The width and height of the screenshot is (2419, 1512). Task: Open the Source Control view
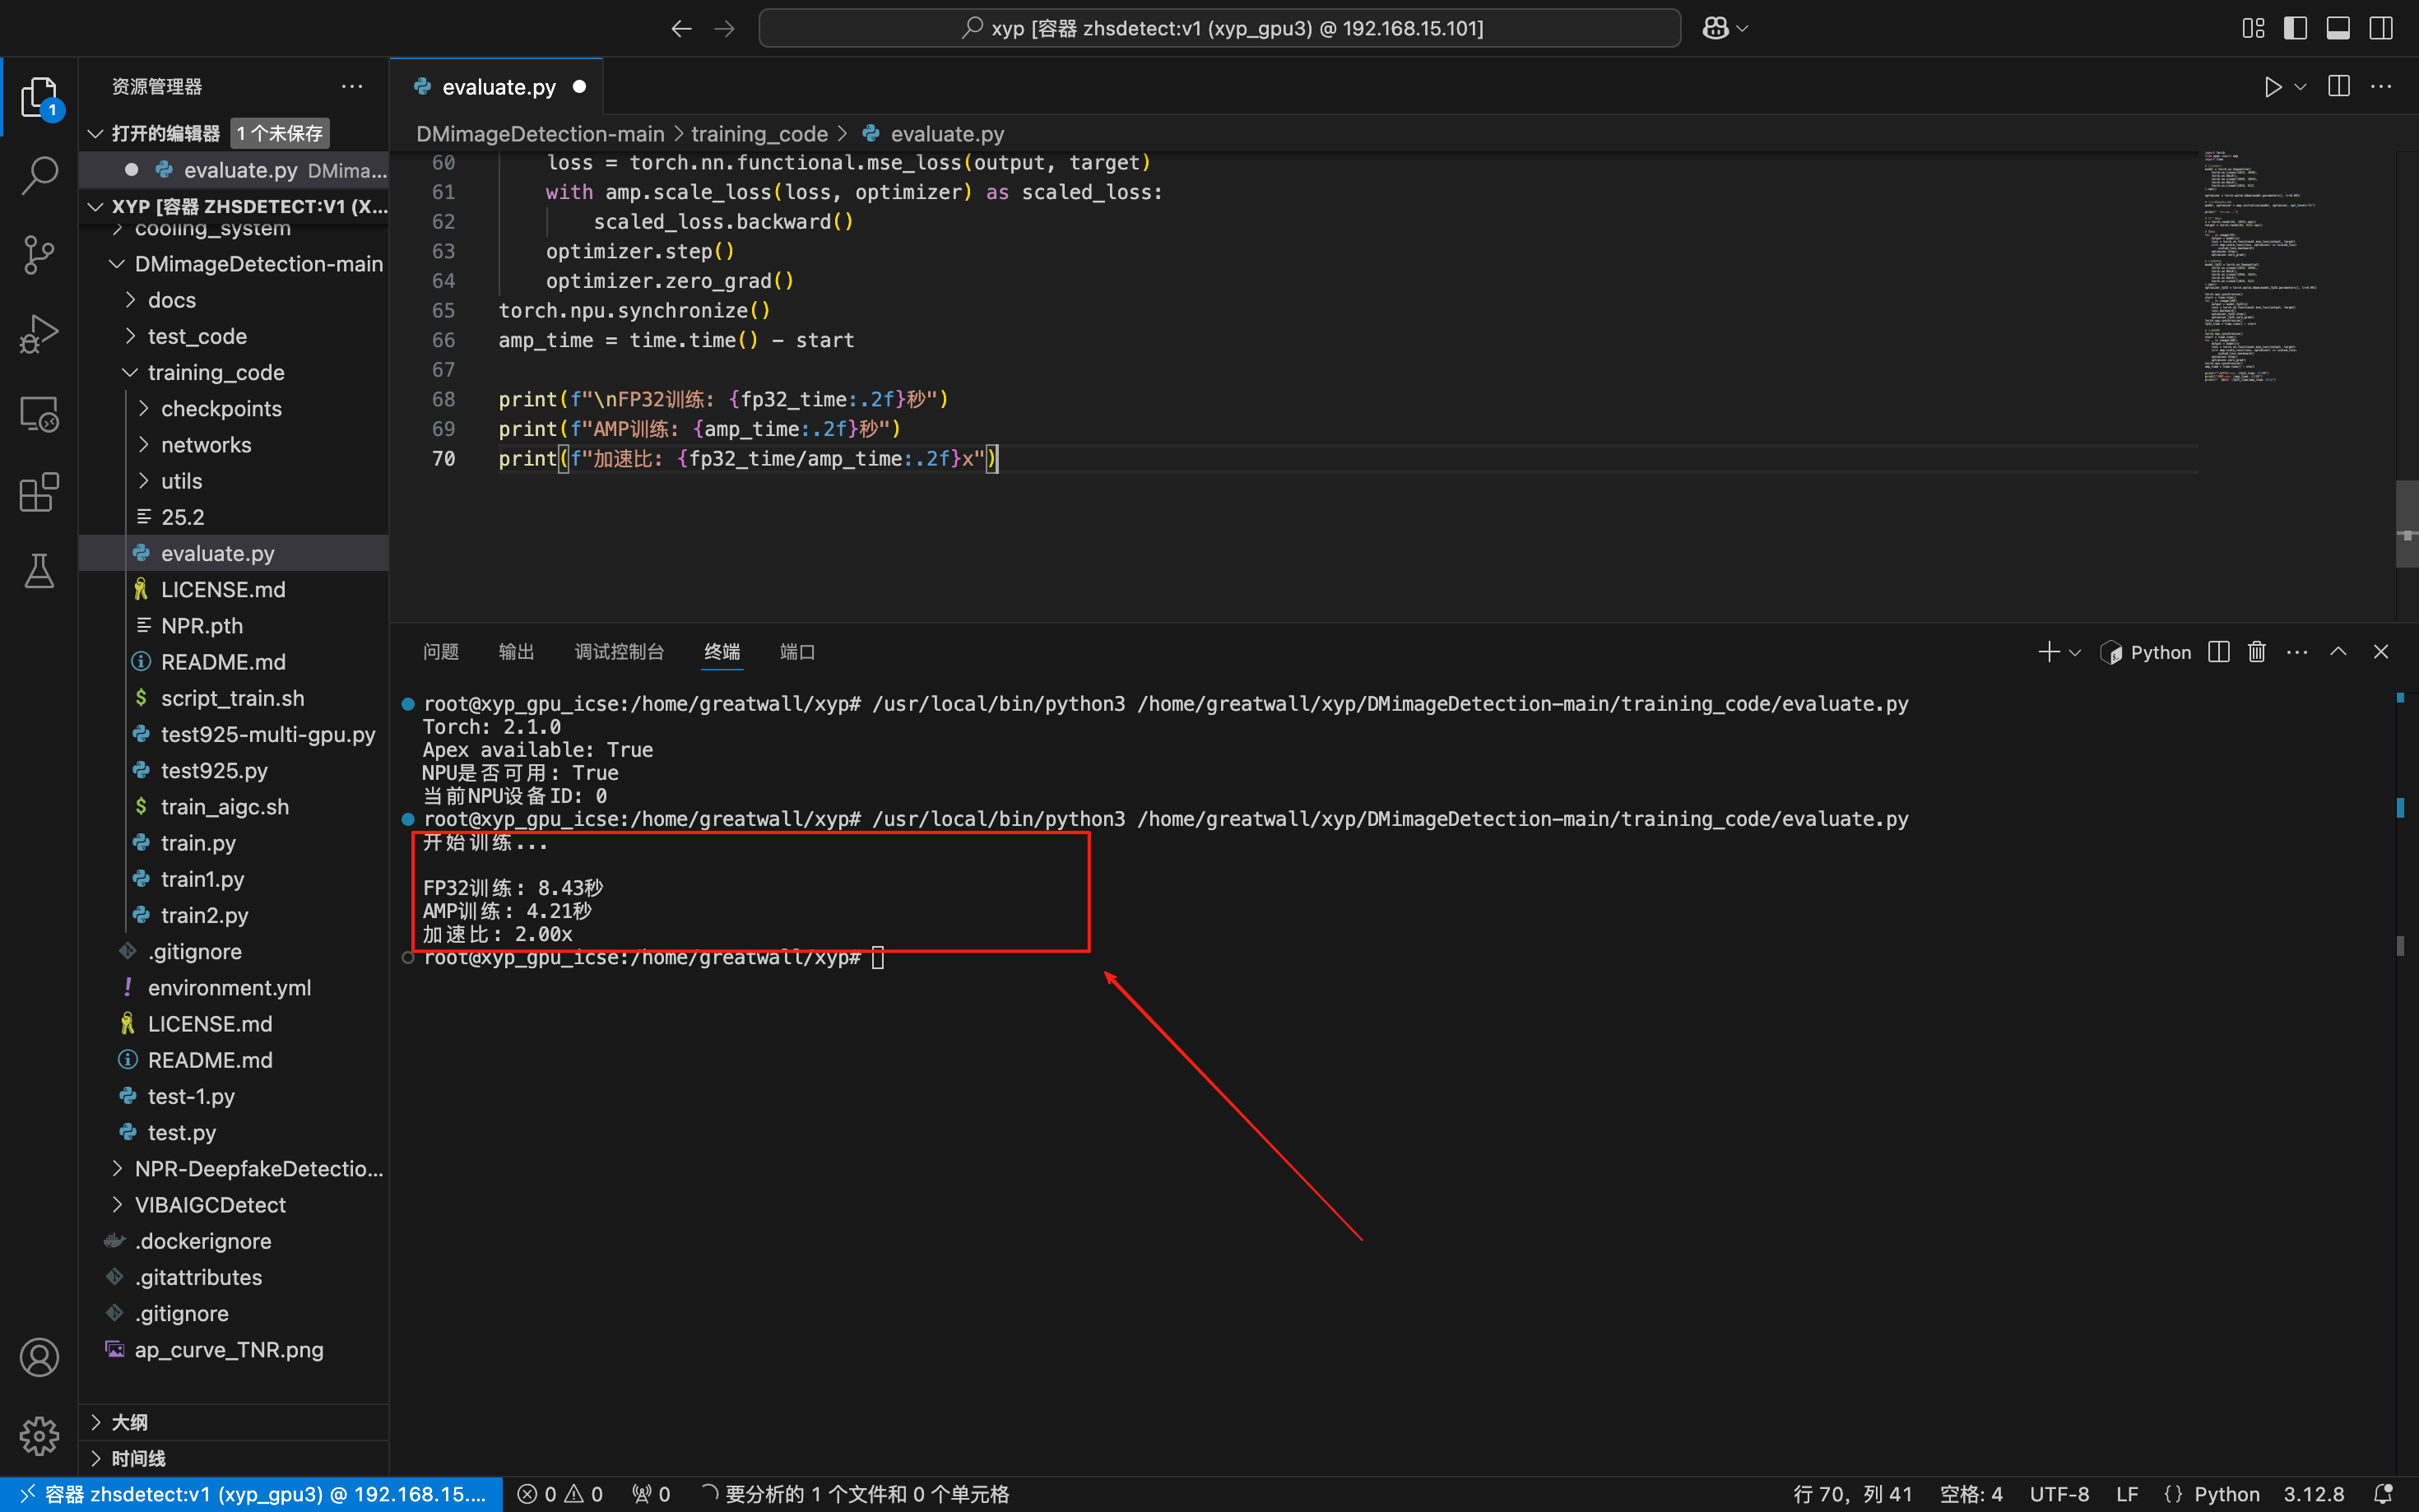pyautogui.click(x=39, y=254)
